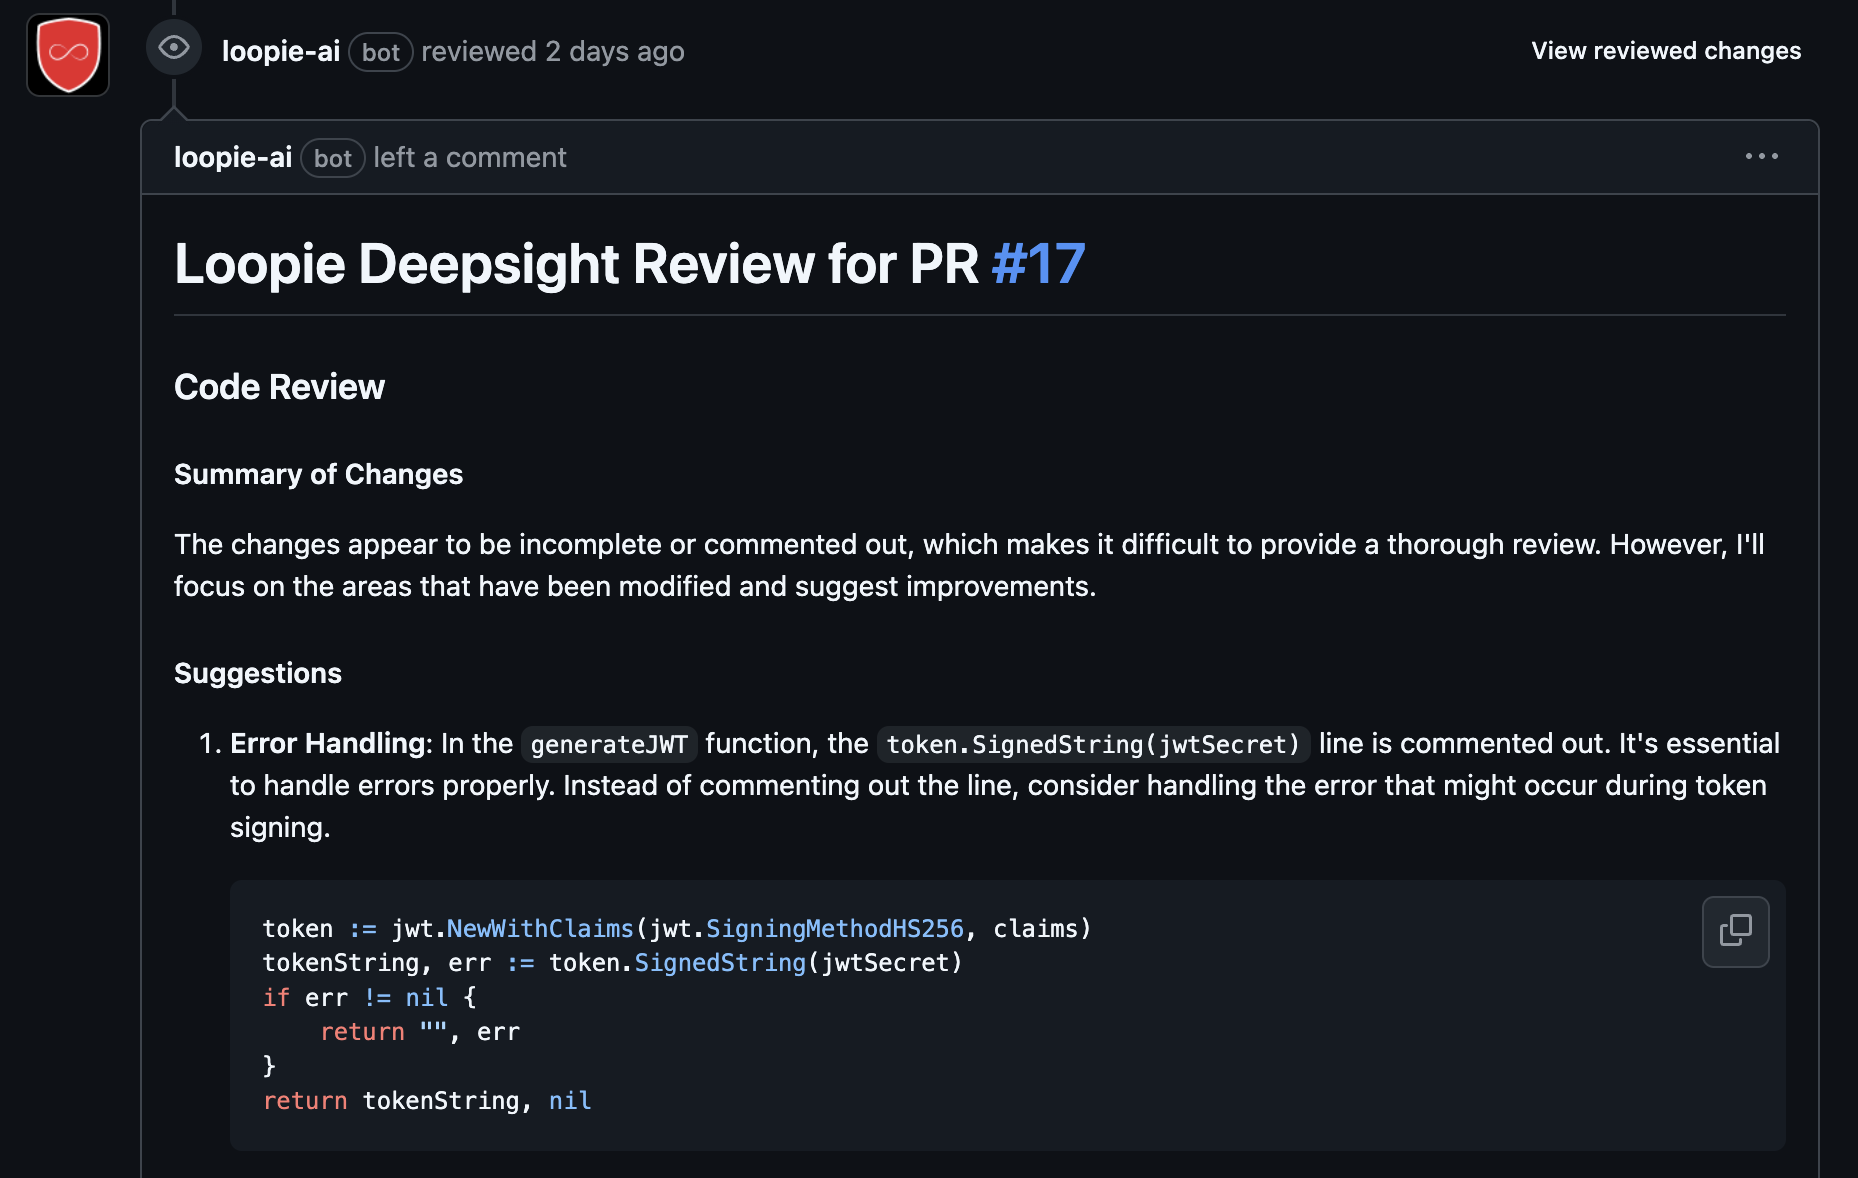
Task: Click the bot badge beside "reviewed"
Action: [x=381, y=52]
